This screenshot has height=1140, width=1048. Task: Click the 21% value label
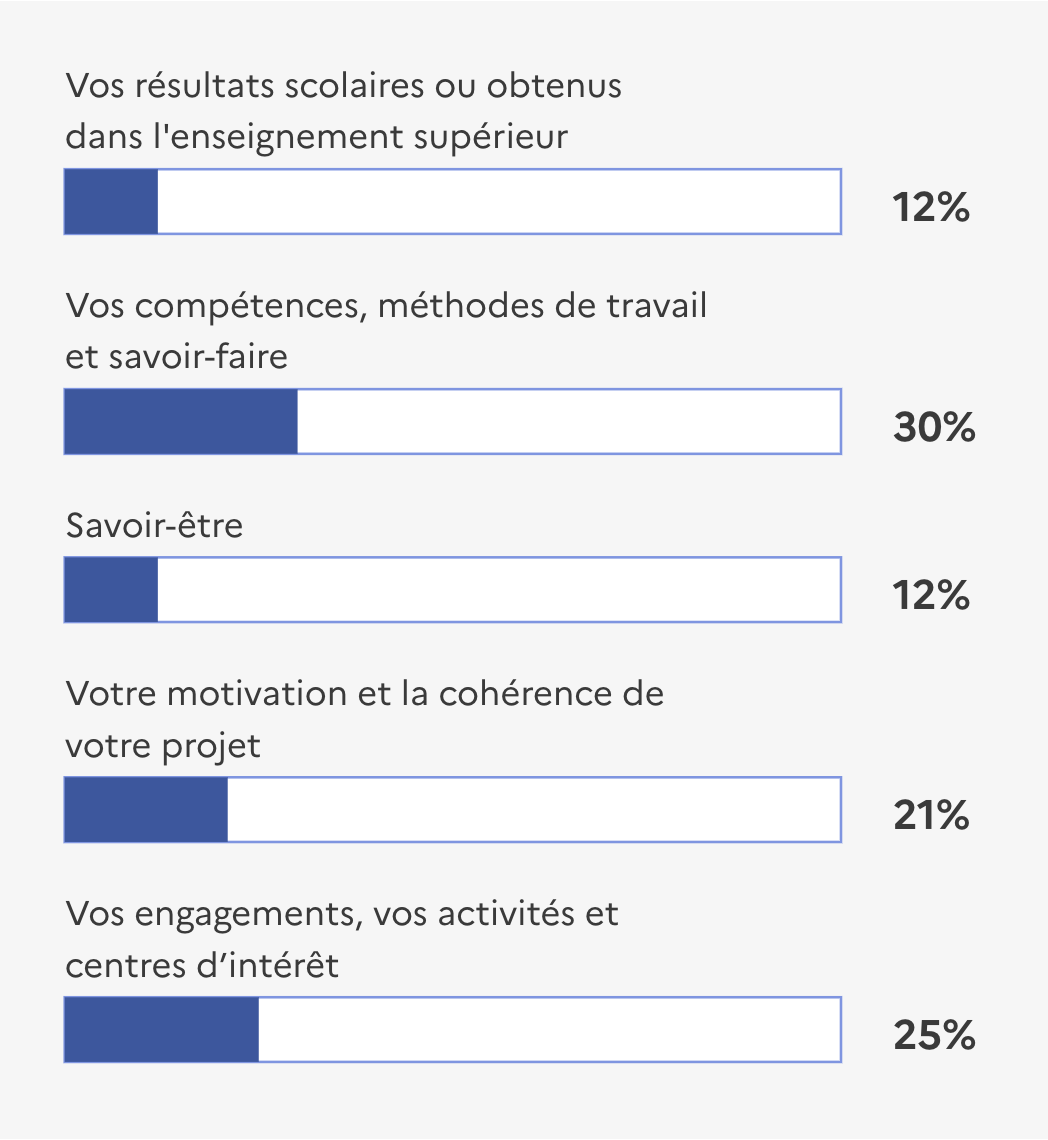click(932, 815)
